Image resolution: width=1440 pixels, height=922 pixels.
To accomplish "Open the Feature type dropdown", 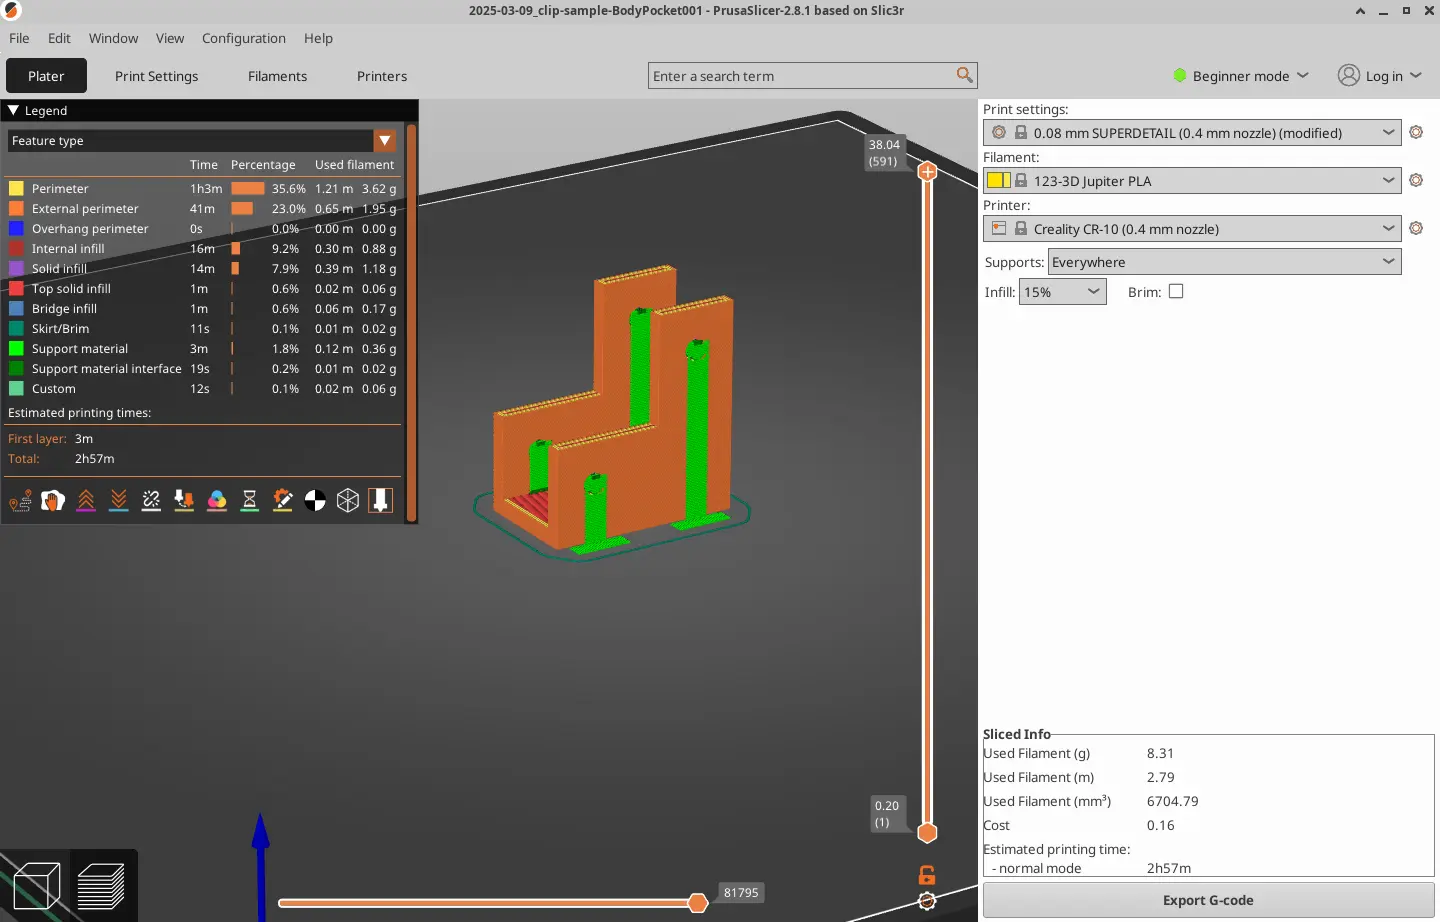I will pos(384,141).
